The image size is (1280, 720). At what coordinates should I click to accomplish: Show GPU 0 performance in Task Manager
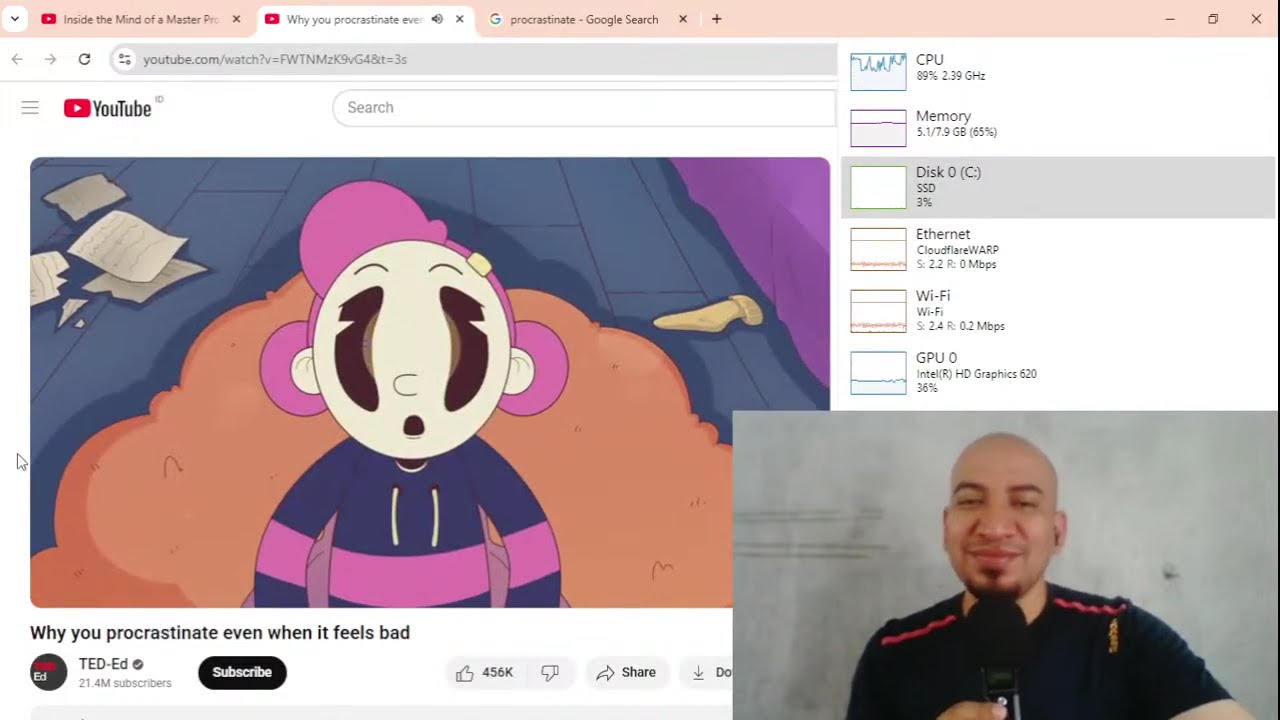(1058, 372)
